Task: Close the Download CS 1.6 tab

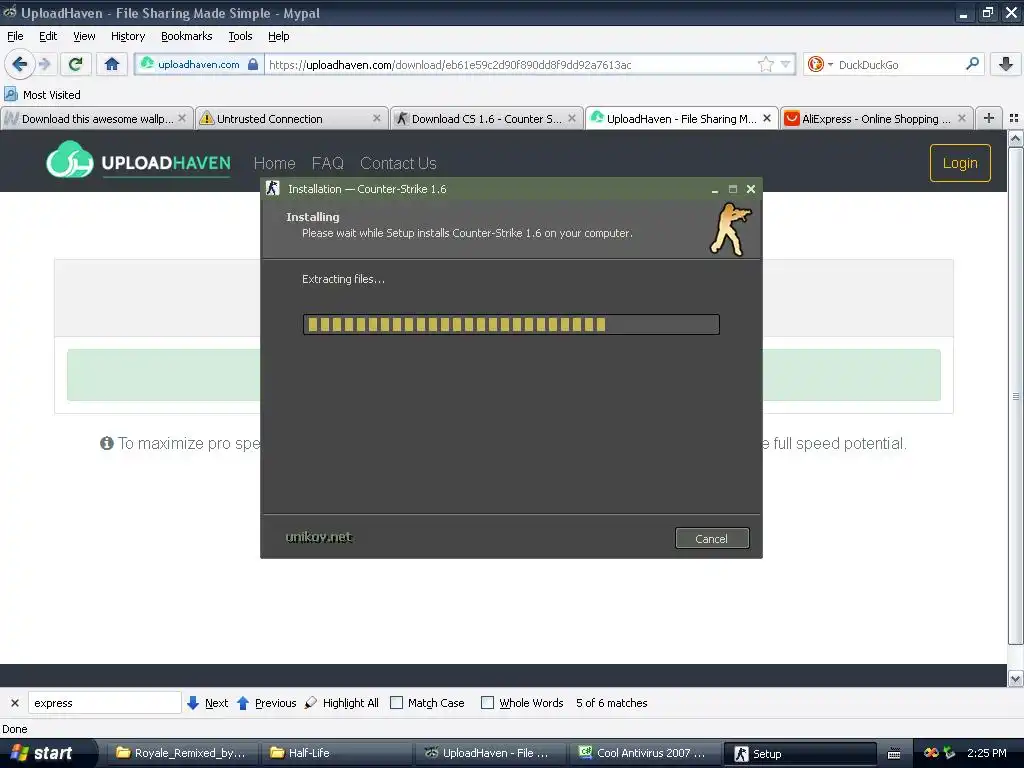Action: coord(572,118)
